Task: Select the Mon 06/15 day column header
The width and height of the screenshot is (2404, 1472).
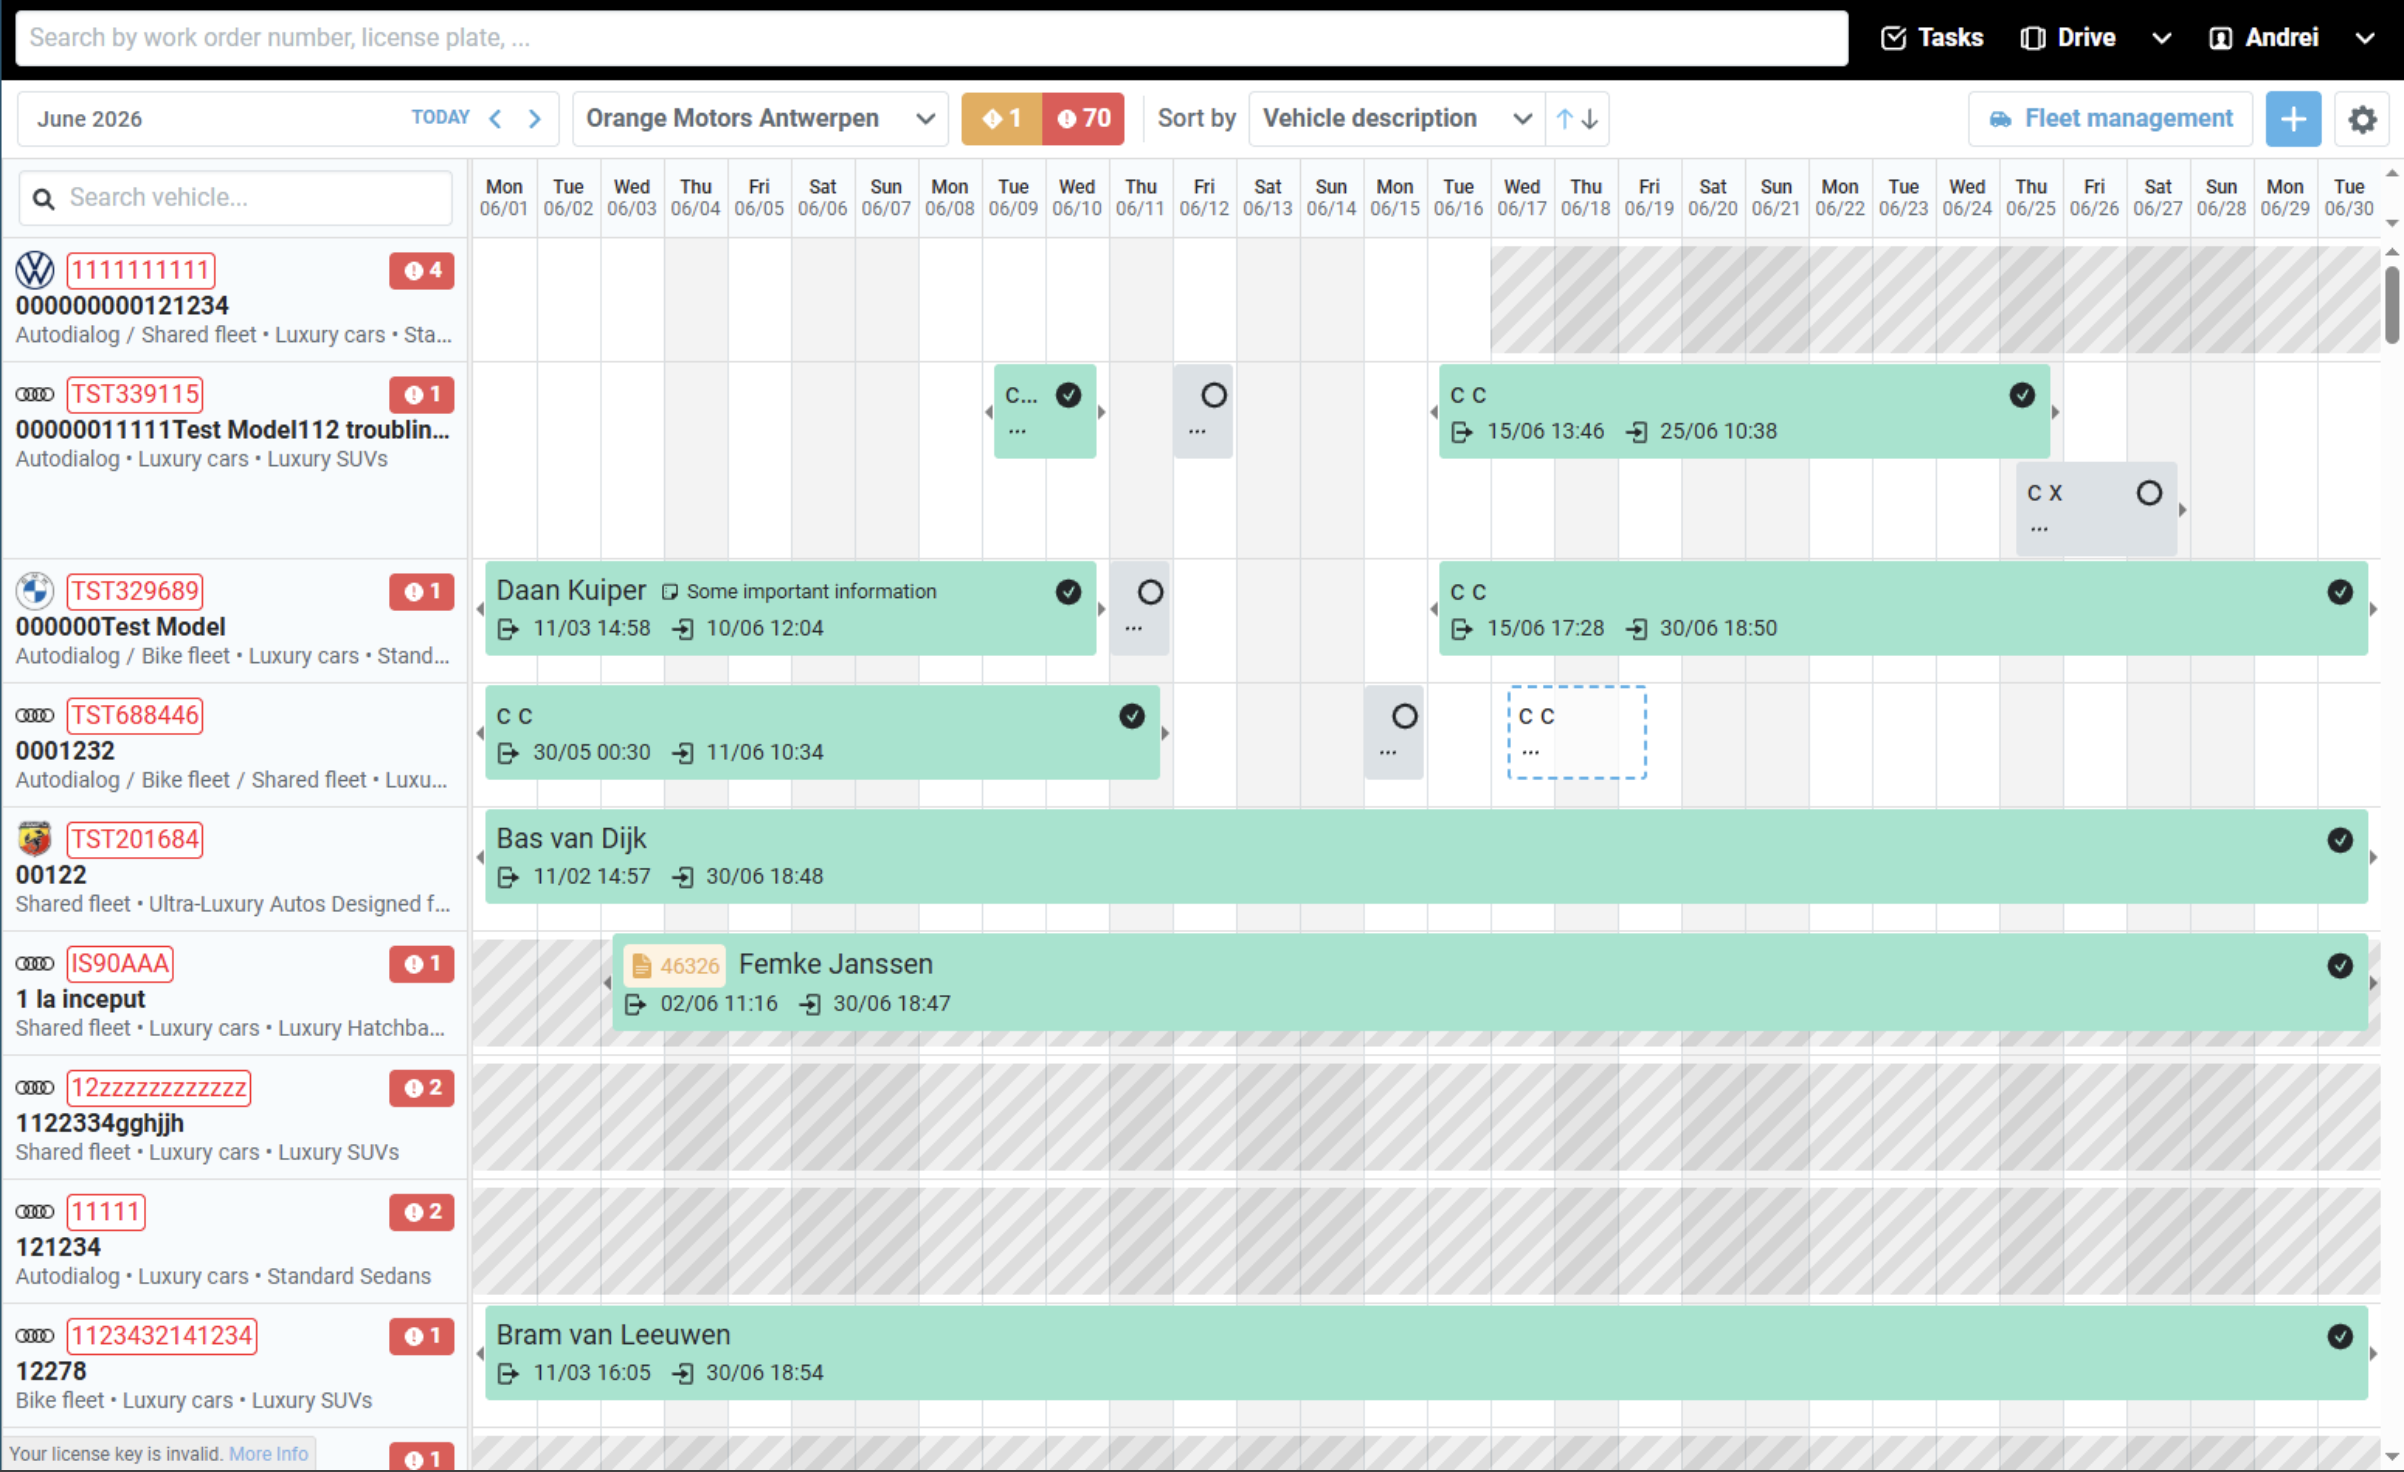Action: click(1395, 198)
